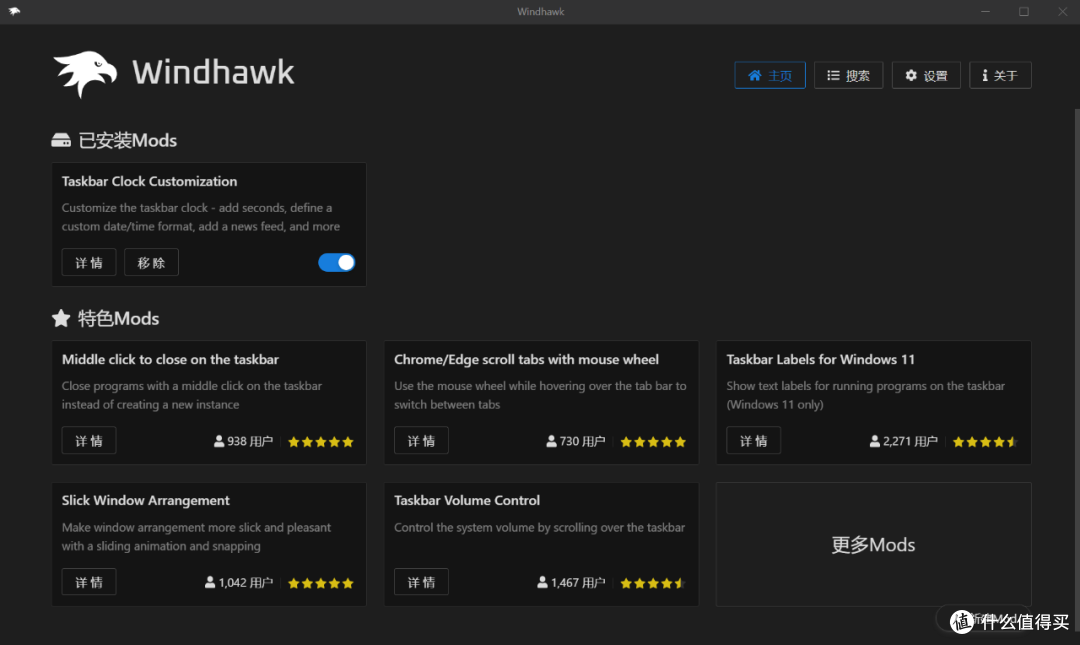
Task: Click 详情 on Slick Window Arrangement mod
Action: coord(88,581)
